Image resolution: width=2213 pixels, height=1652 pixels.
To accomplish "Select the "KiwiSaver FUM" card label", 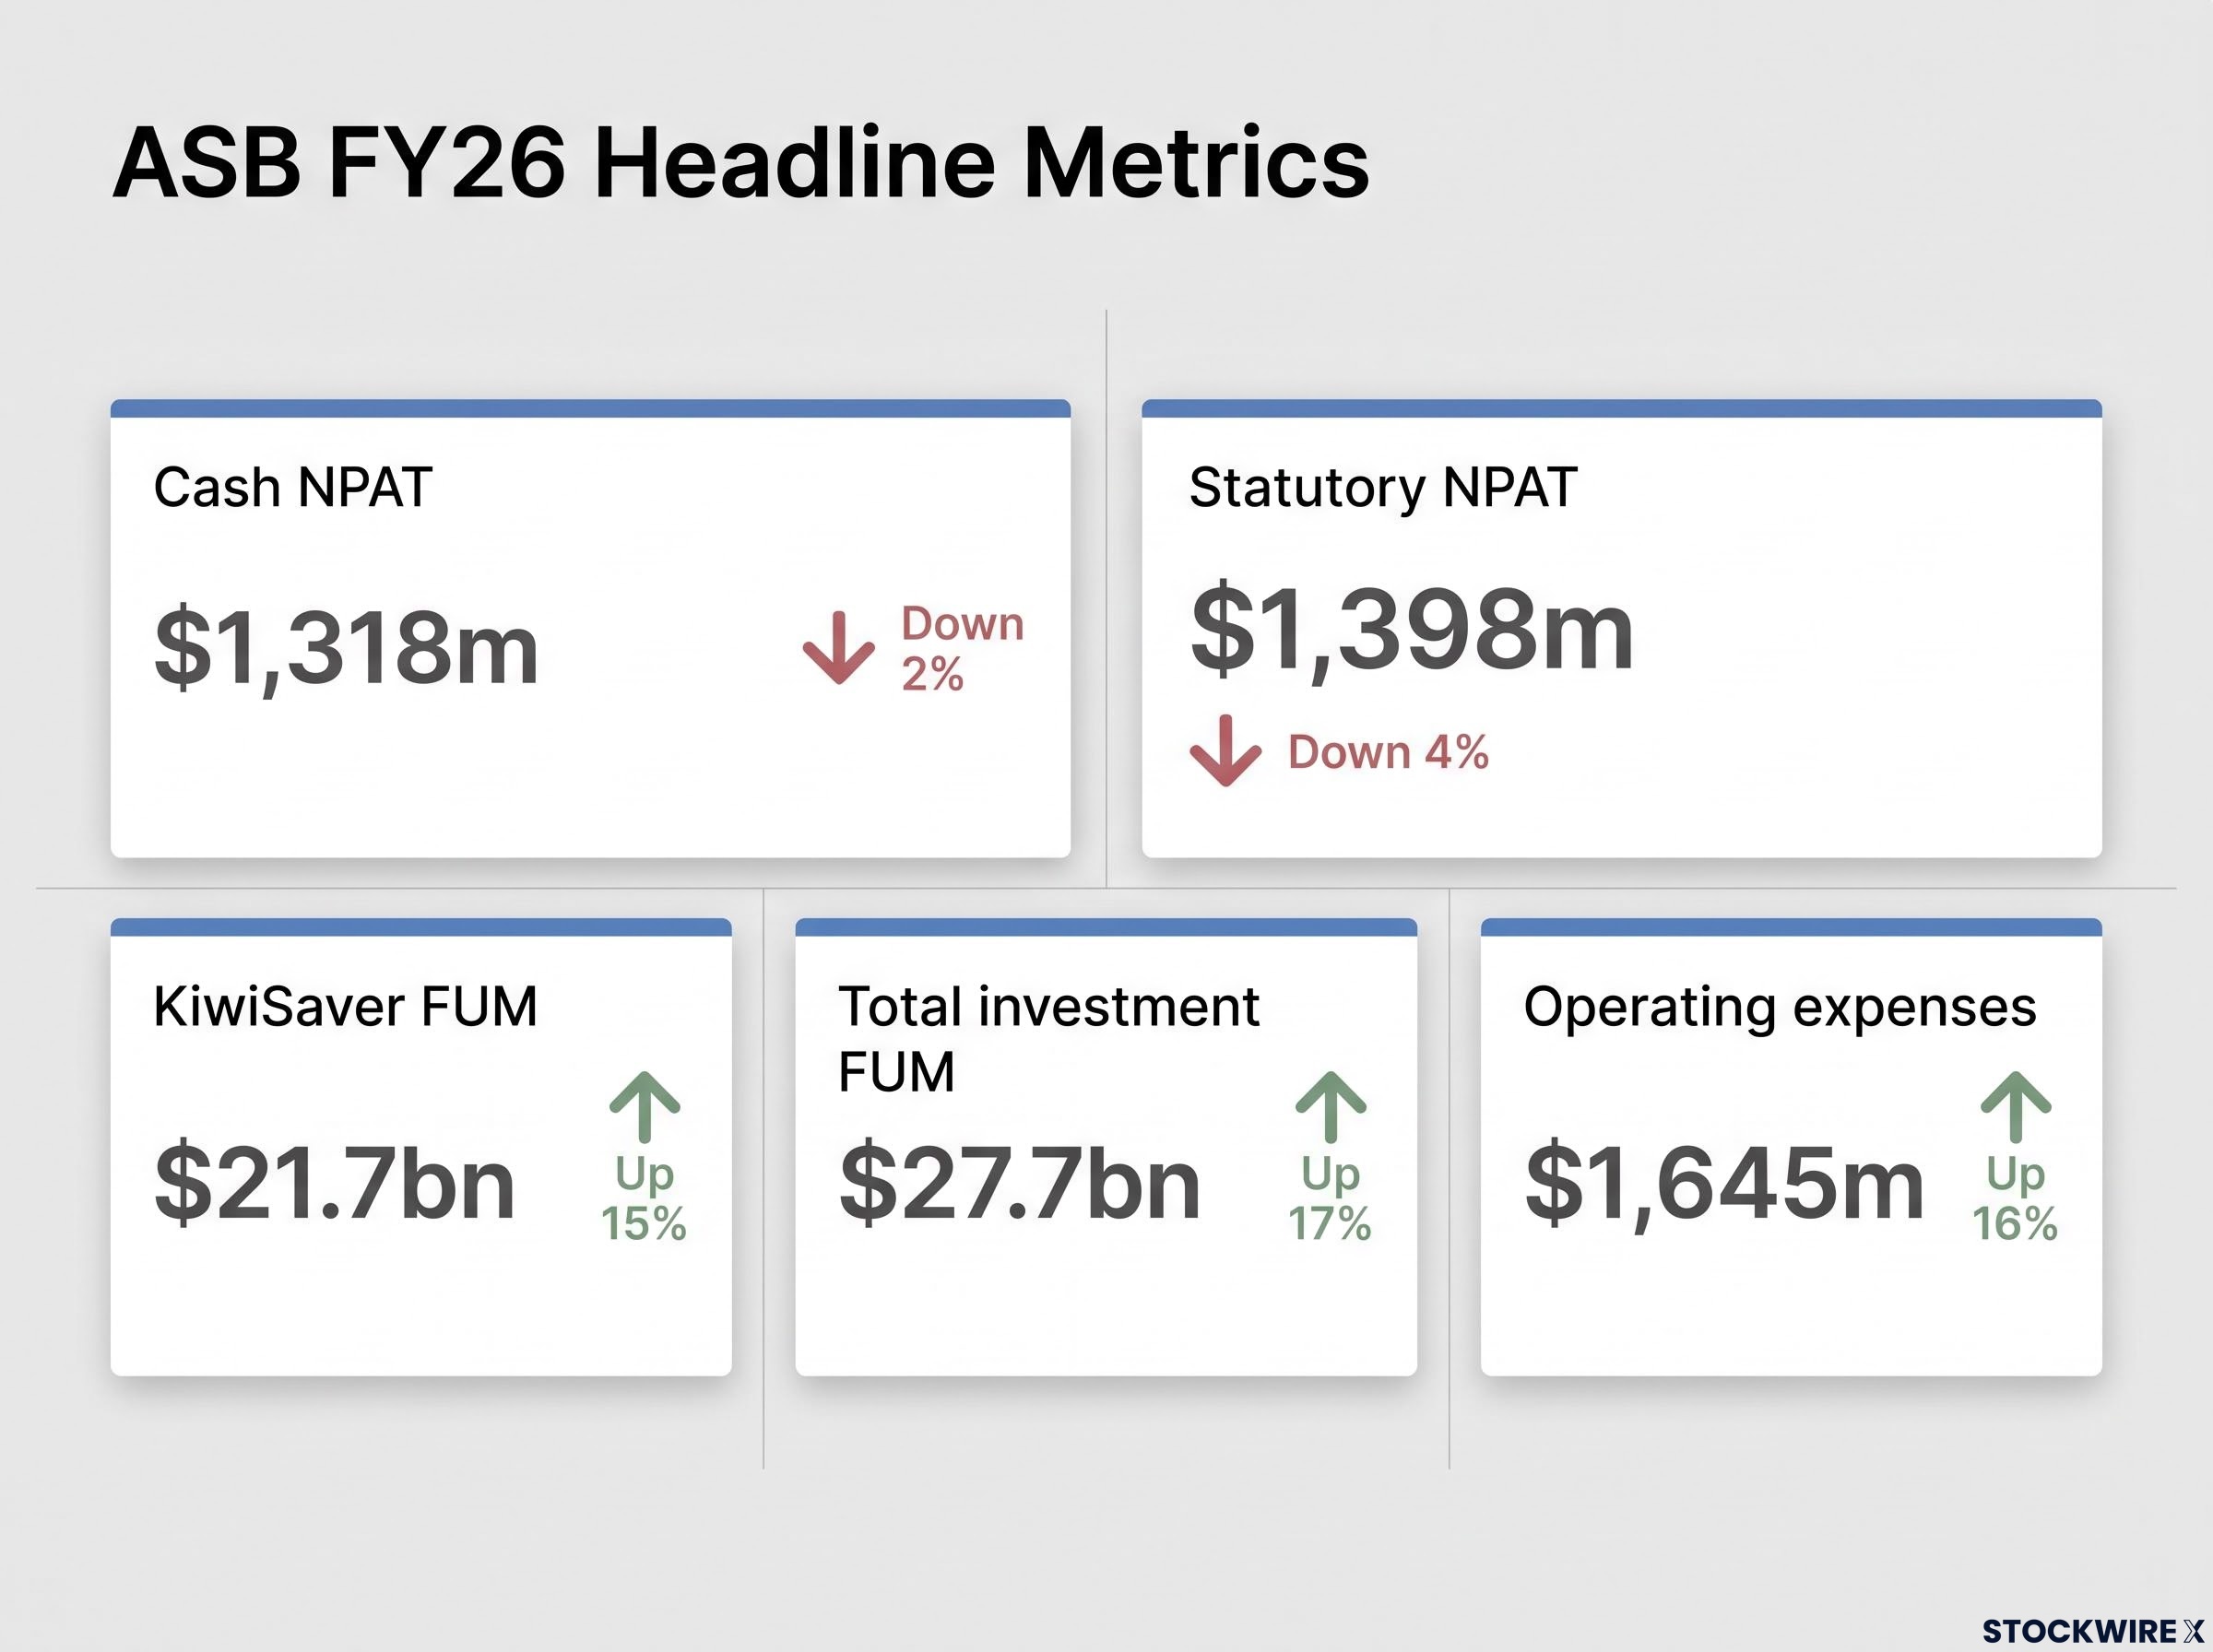I will [x=345, y=1007].
